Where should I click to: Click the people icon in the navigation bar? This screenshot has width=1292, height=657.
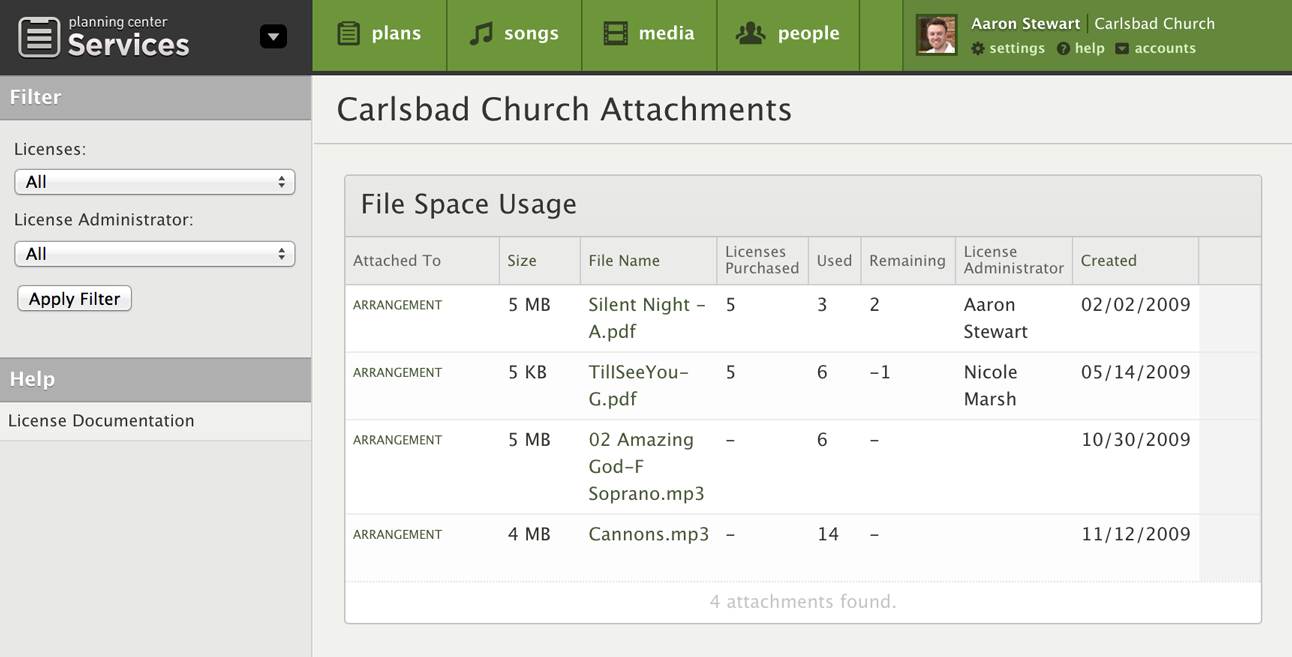pyautogui.click(x=749, y=32)
